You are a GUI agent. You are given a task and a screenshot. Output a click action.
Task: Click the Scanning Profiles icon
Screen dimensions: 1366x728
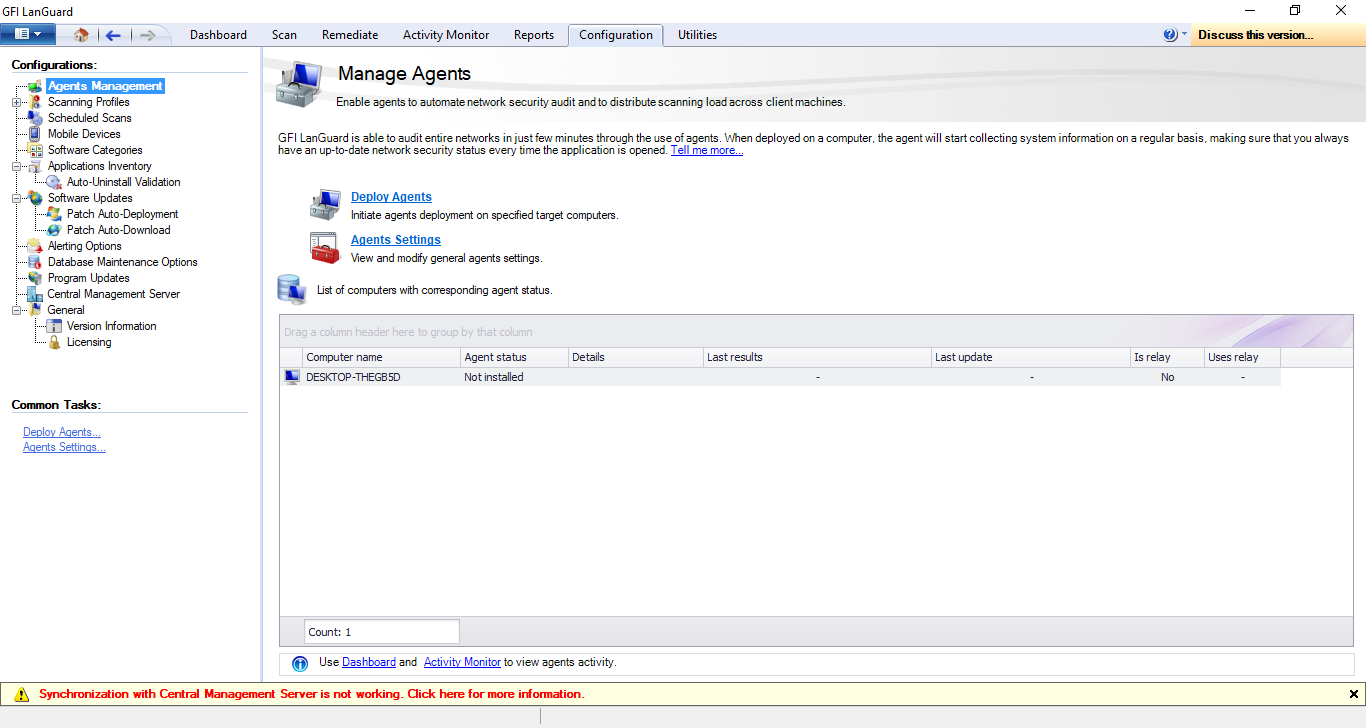35,102
